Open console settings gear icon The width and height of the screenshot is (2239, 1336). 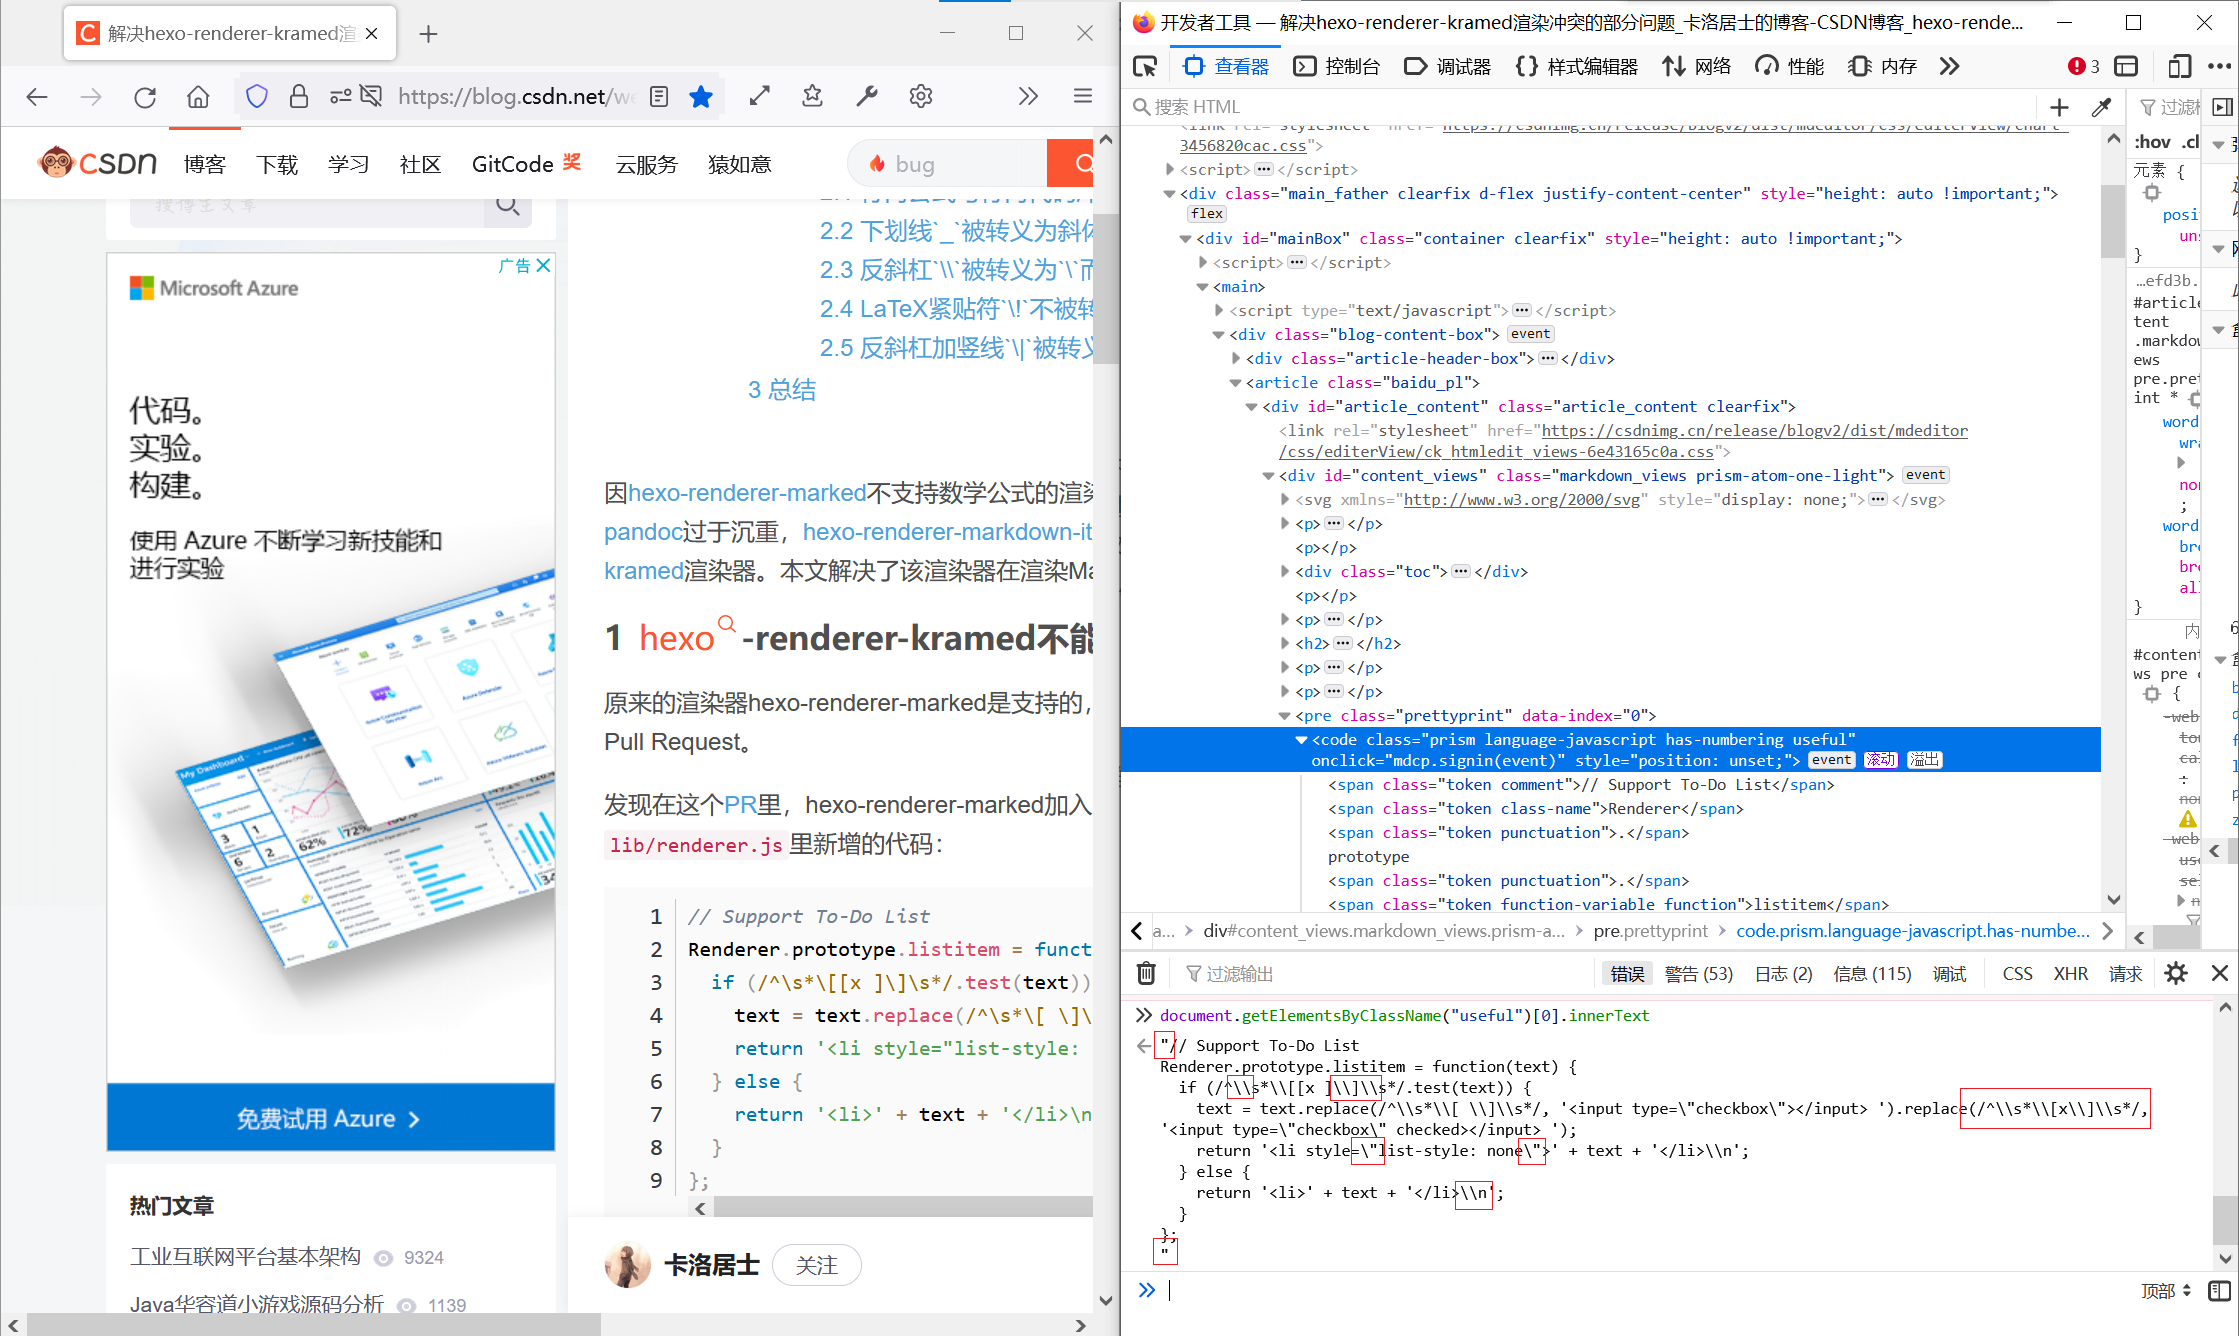[2176, 973]
